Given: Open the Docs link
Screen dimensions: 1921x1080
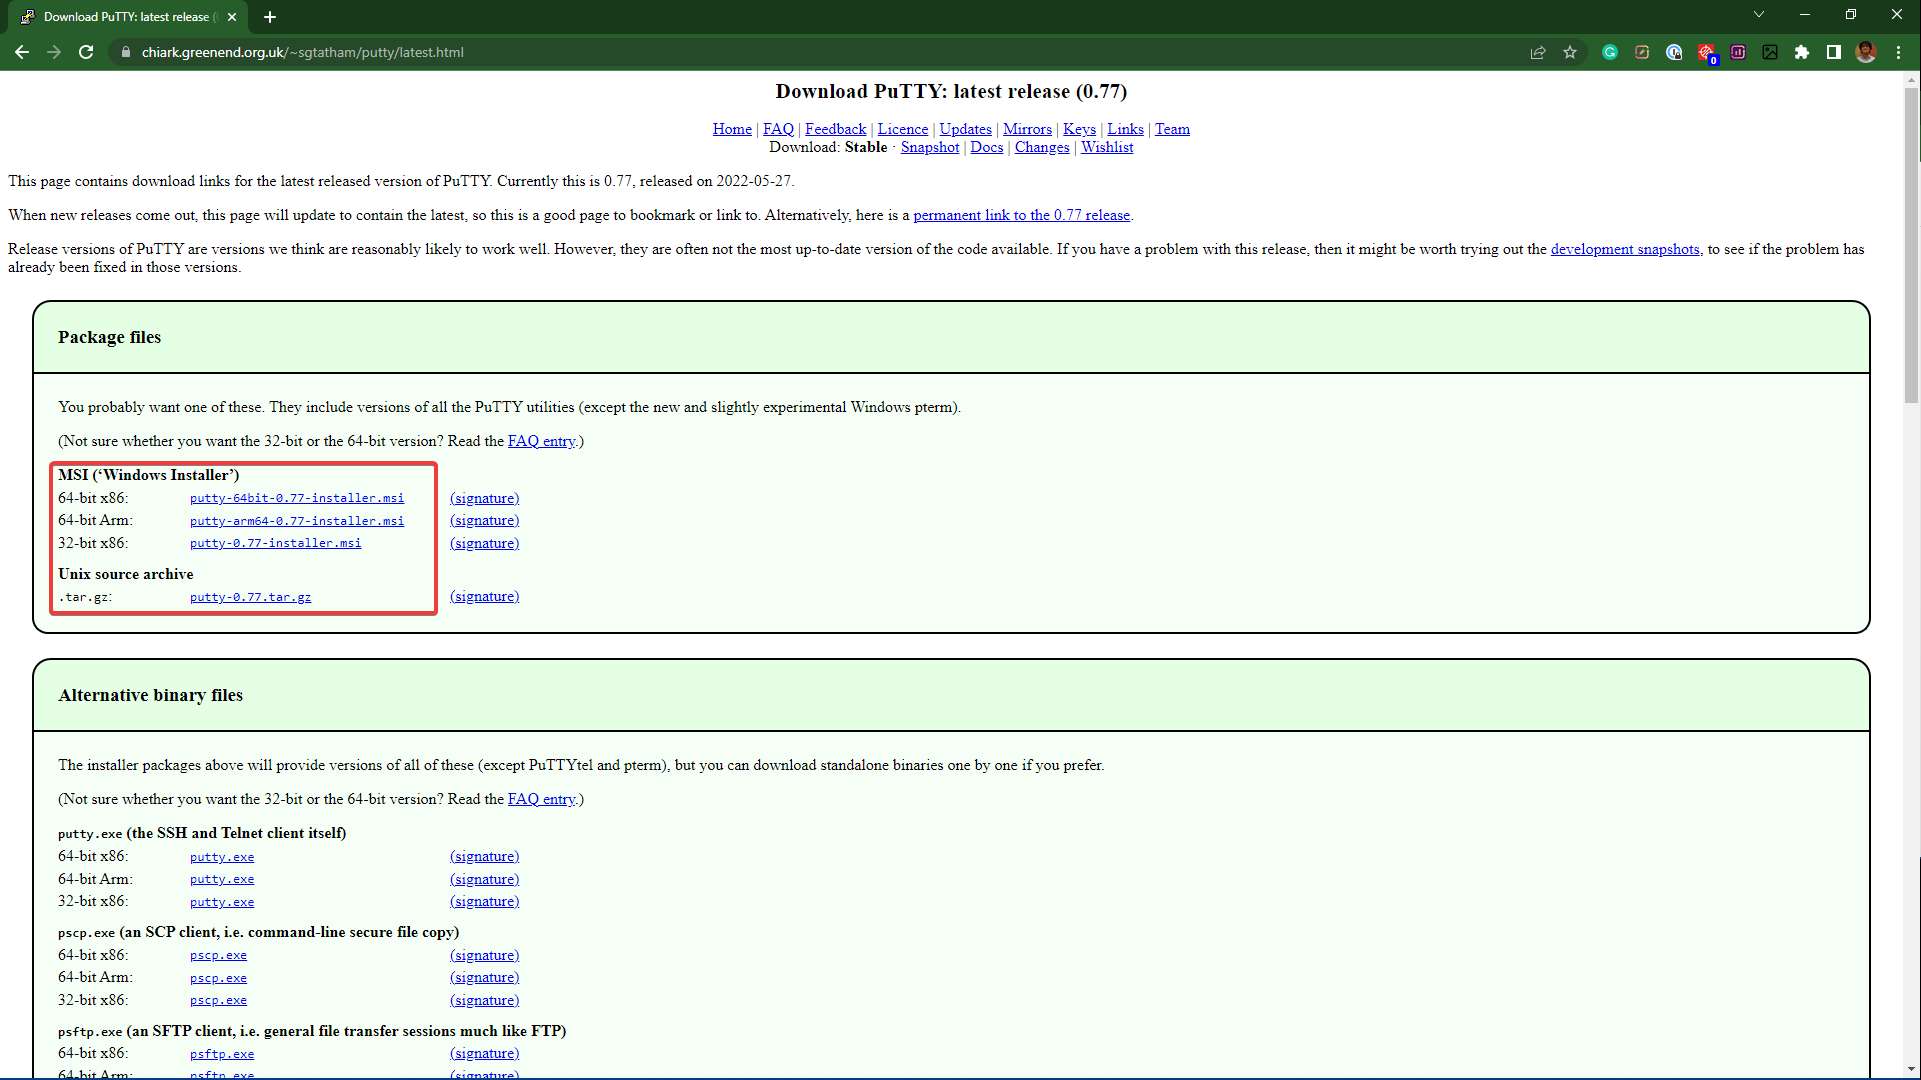Looking at the screenshot, I should tap(986, 147).
